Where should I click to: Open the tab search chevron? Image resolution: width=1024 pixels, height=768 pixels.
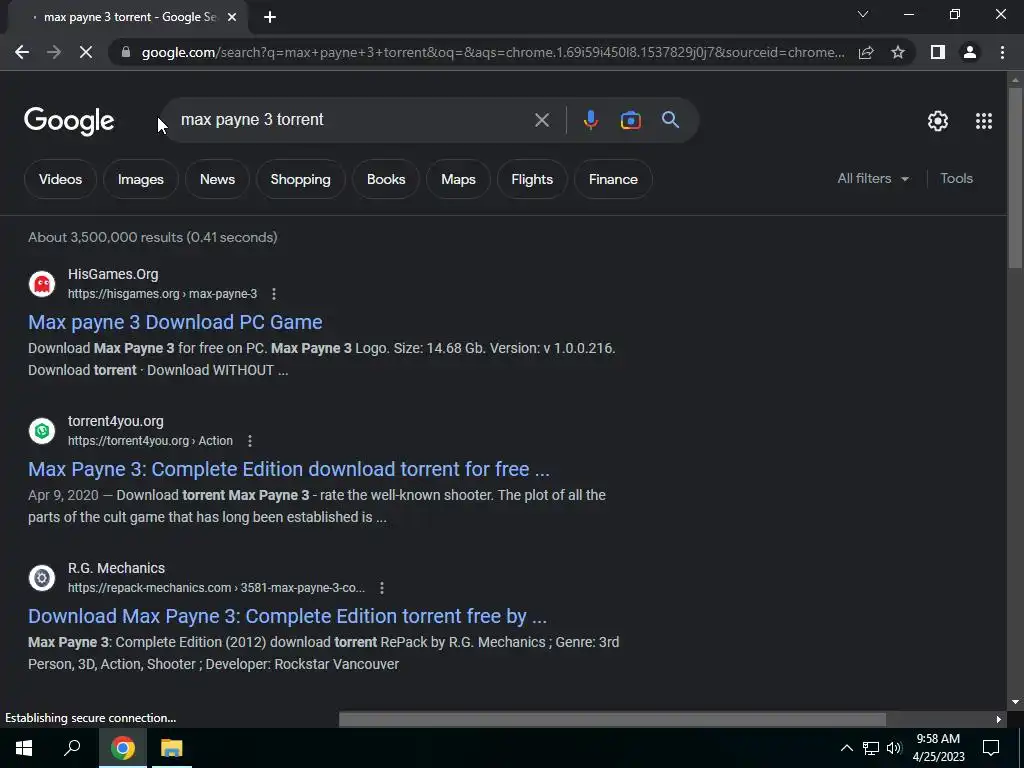(863, 14)
